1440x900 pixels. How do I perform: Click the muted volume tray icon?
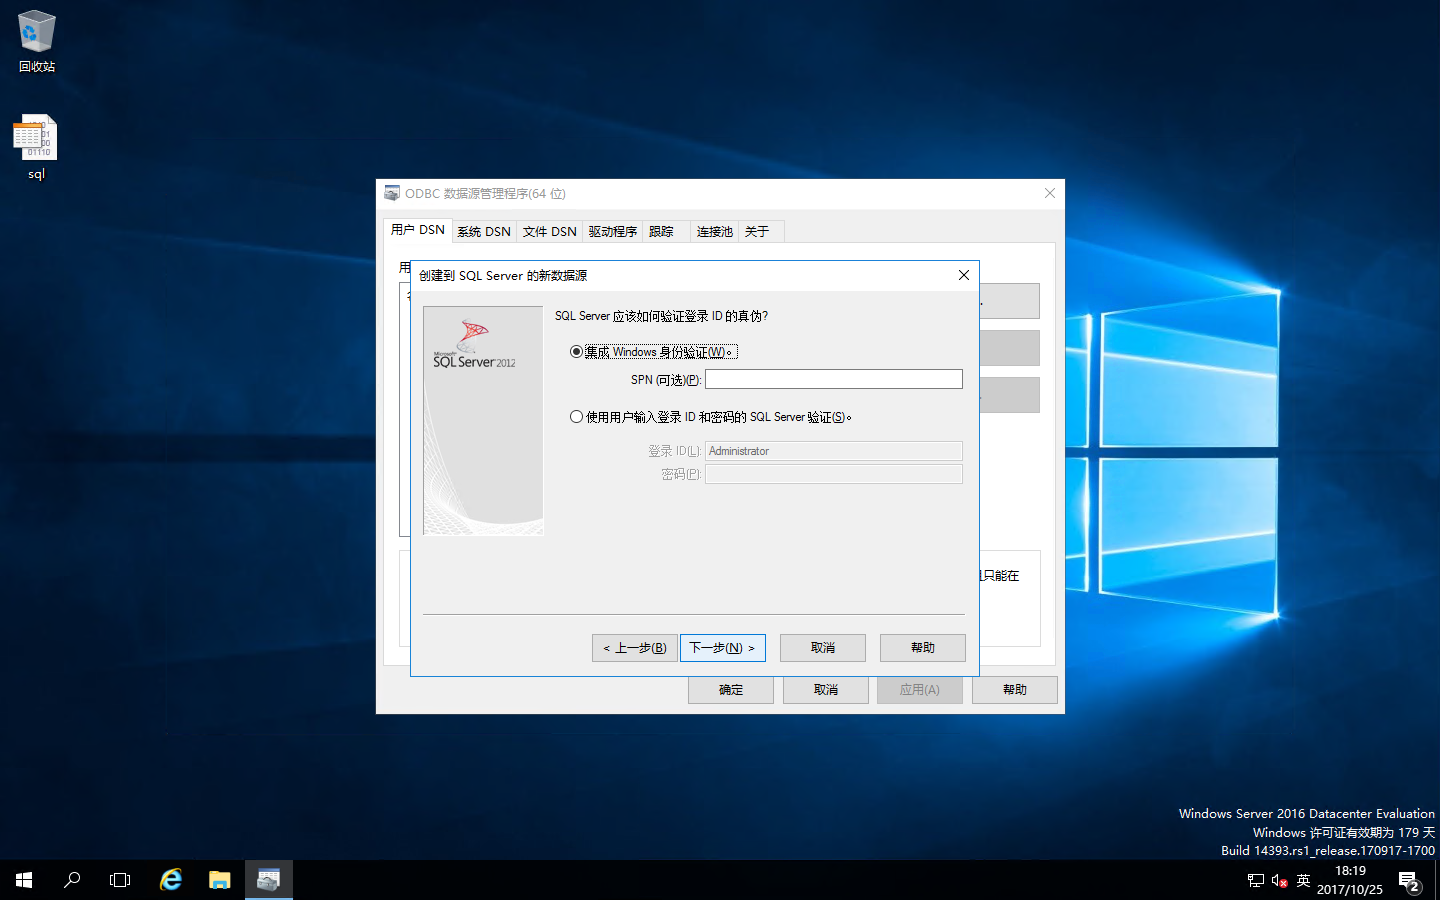1279,881
